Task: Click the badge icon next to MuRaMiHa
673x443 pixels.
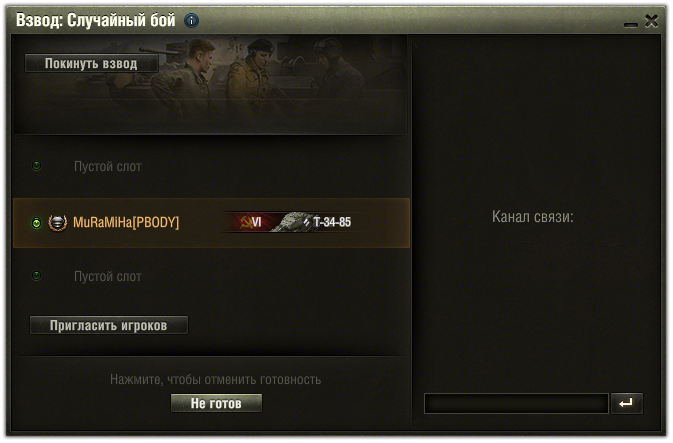Action: pos(58,223)
